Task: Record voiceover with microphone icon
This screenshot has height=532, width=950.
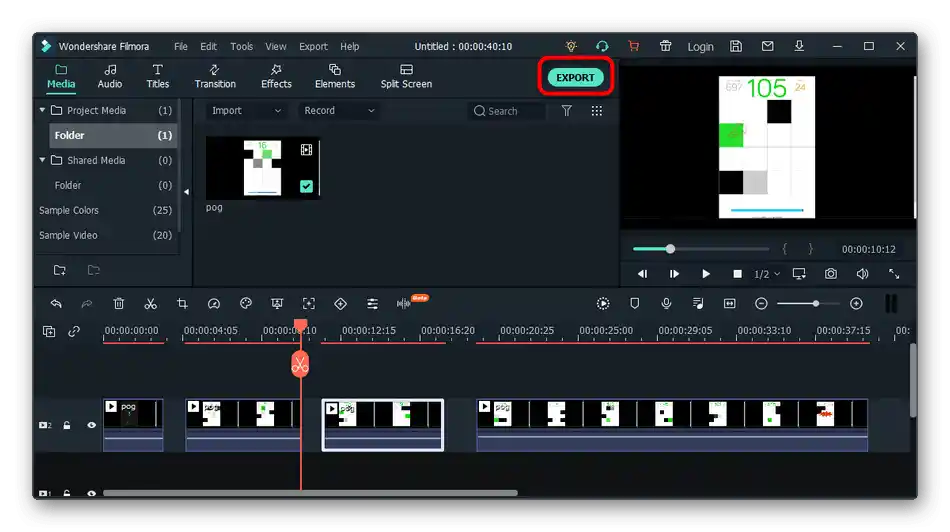Action: point(666,304)
